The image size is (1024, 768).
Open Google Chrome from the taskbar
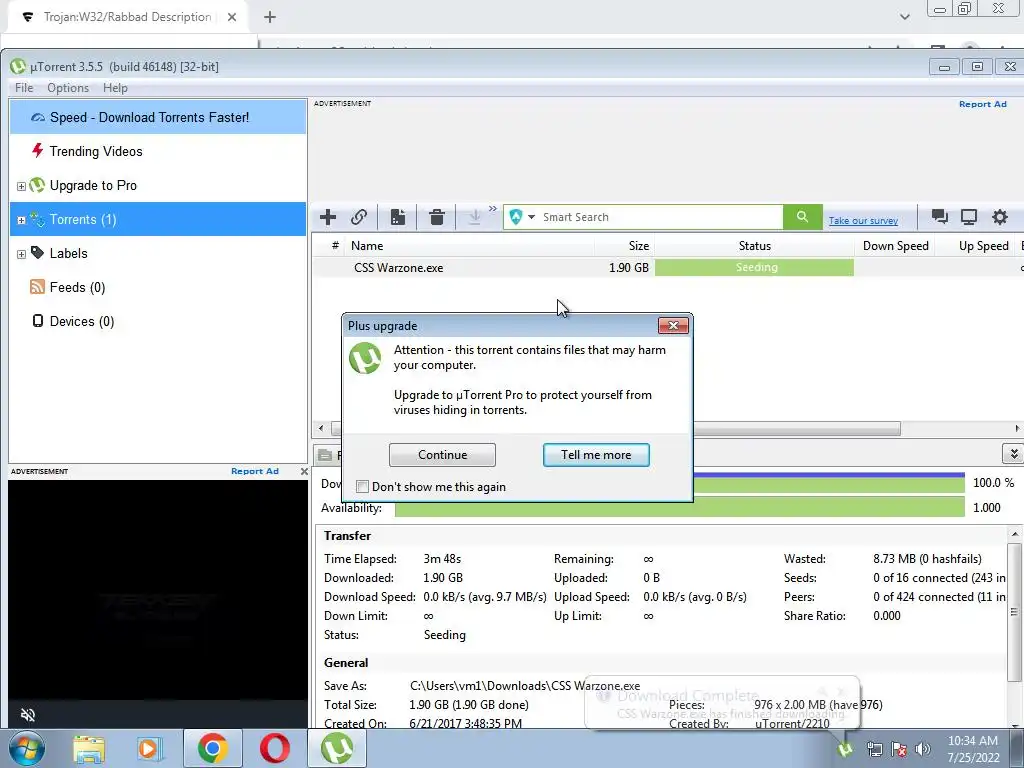click(x=212, y=748)
